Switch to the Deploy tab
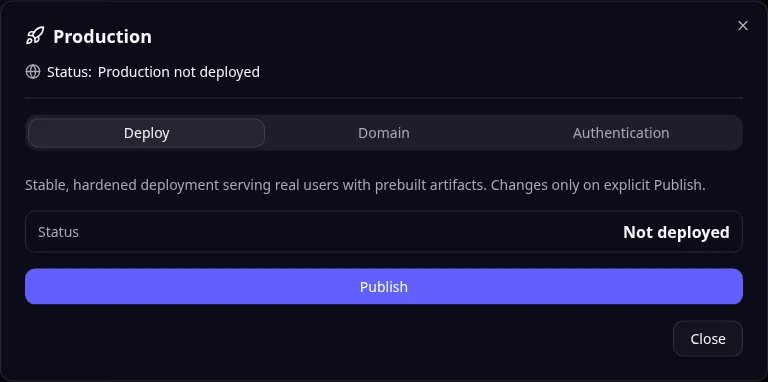Screen dimensions: 768x382 coord(146,133)
